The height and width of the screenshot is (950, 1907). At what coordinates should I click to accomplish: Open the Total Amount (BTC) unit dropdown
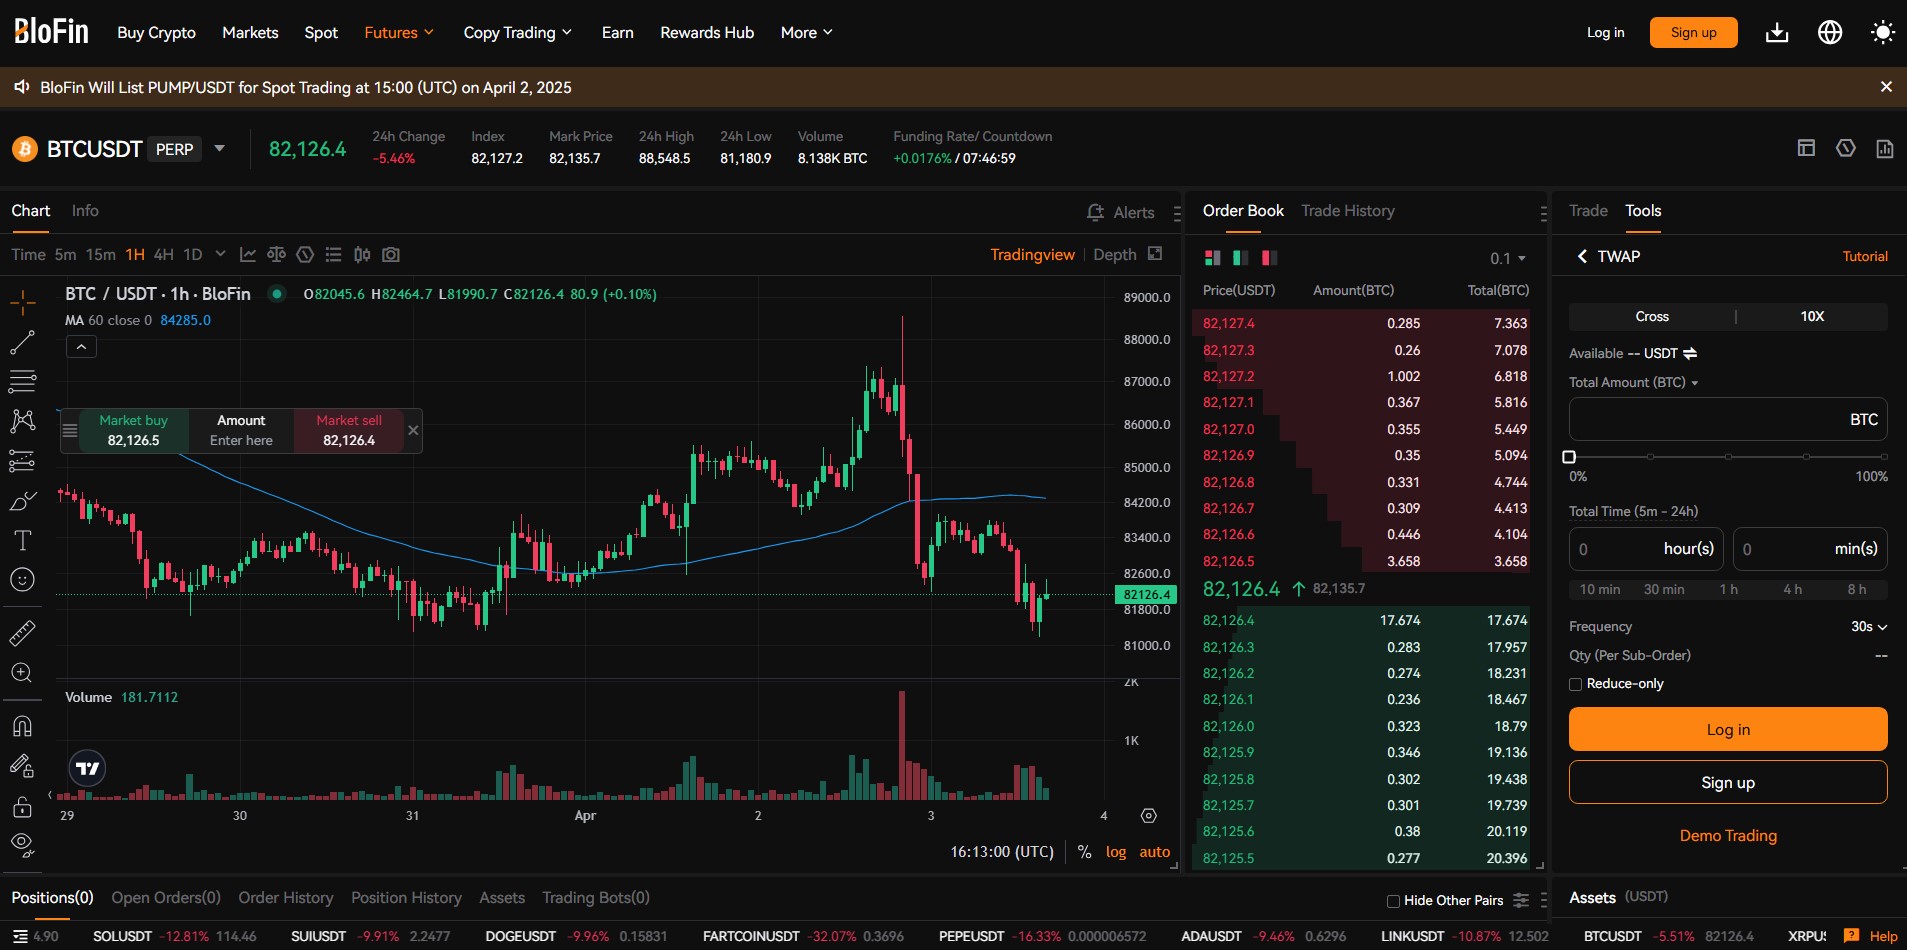point(1633,382)
